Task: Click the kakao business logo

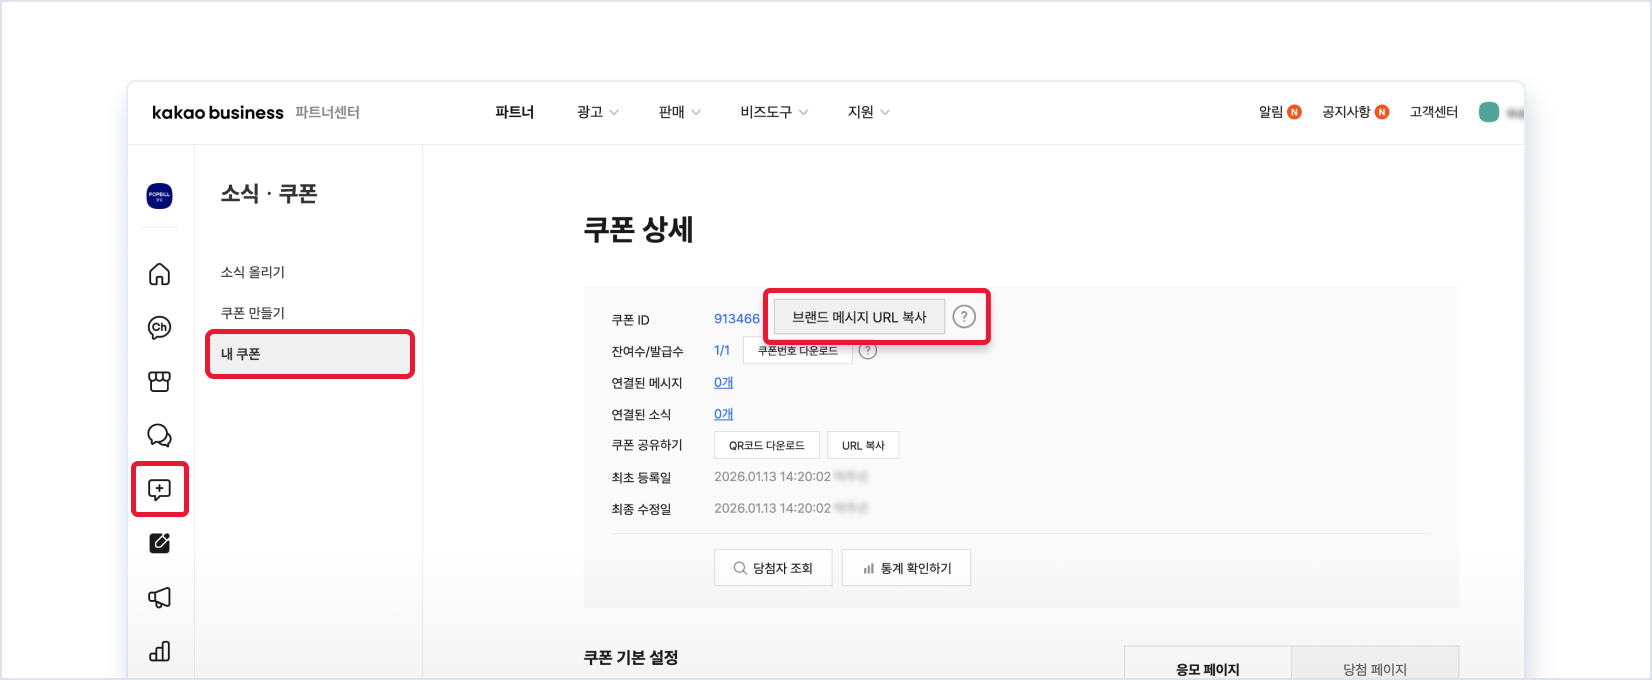Action: (218, 112)
